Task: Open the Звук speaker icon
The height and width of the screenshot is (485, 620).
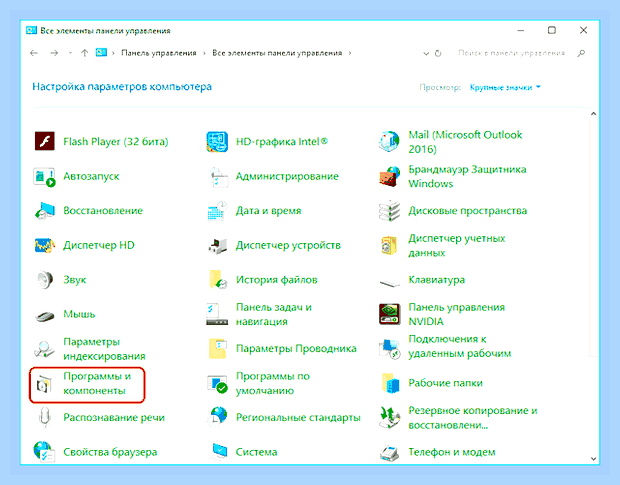Action: coord(45,280)
